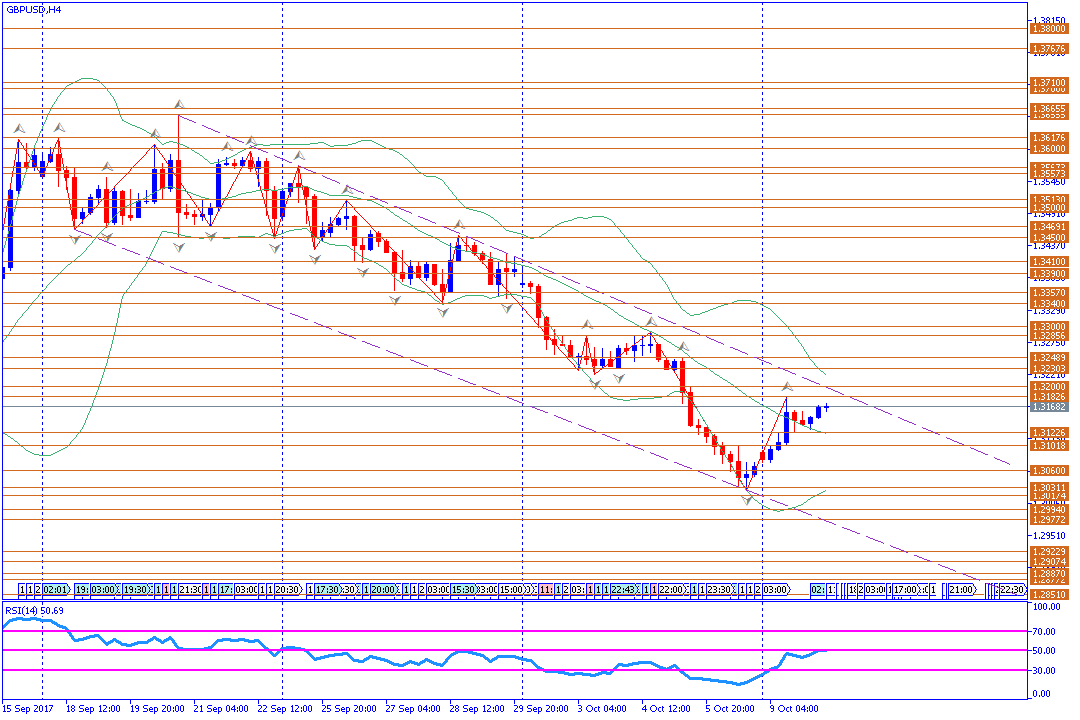Click the 15 Sep 2017 date label

pos(28,708)
